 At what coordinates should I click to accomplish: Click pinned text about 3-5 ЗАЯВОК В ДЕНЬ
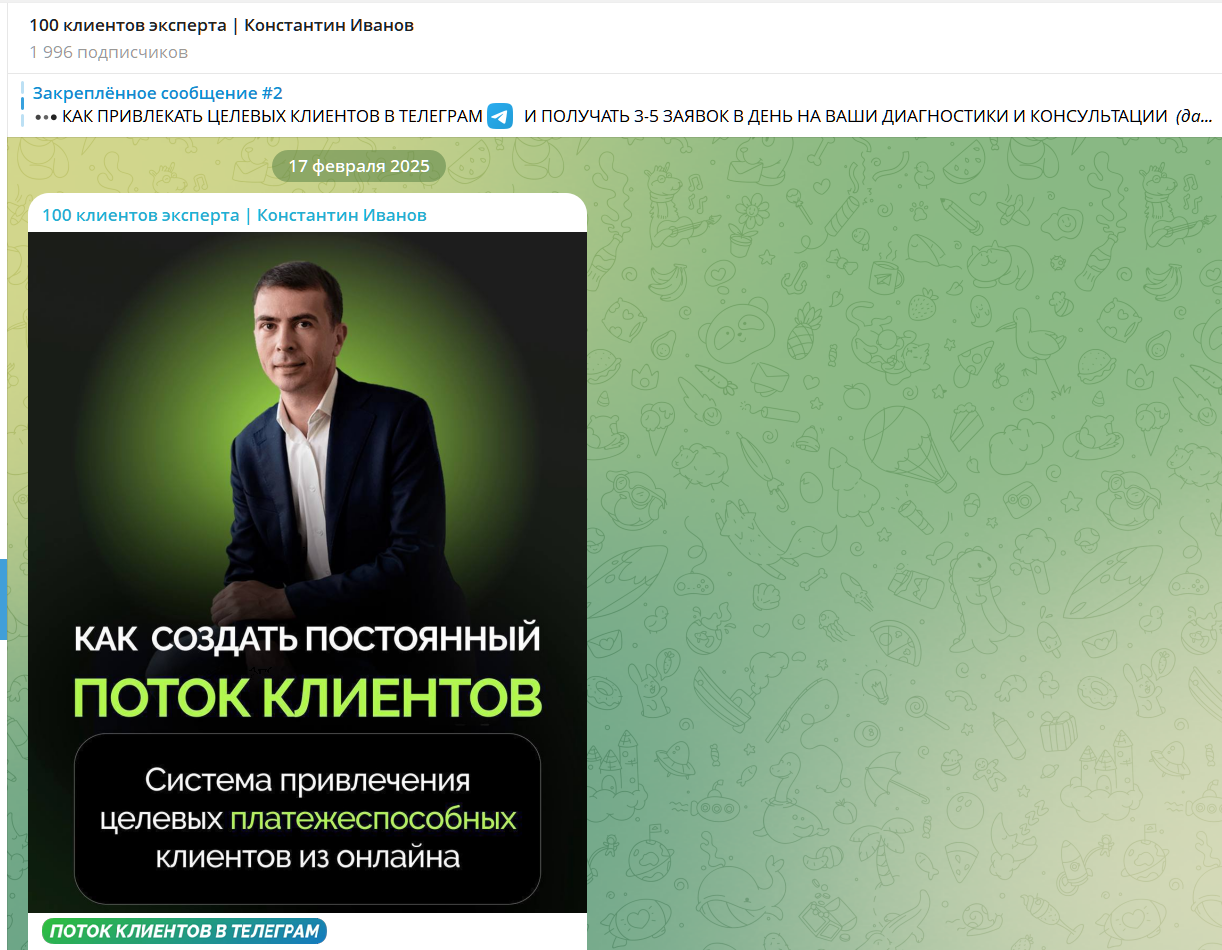point(846,116)
